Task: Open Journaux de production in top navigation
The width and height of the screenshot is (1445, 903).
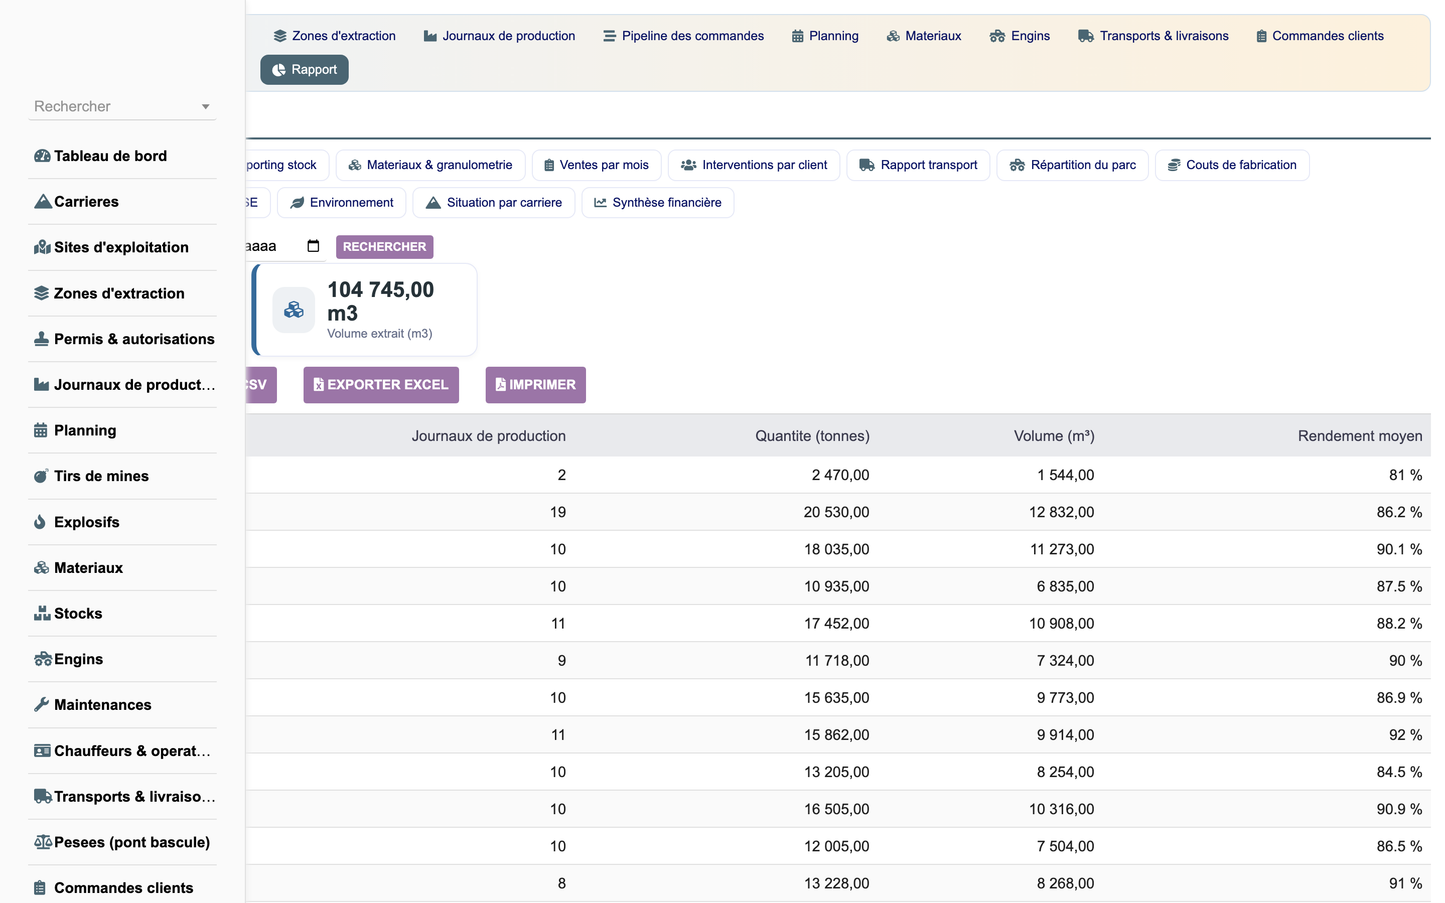Action: point(499,36)
